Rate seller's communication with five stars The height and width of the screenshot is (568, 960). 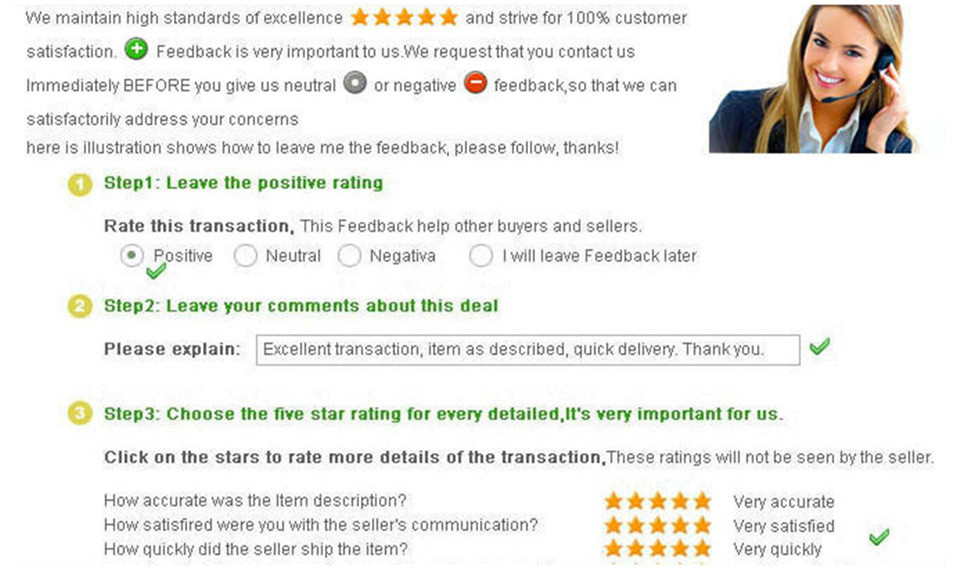coord(701,525)
